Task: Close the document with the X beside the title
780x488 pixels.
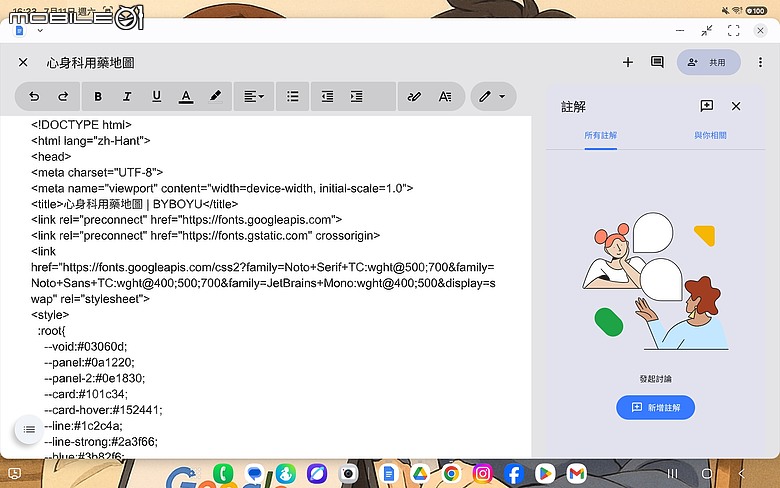Action: (x=23, y=62)
